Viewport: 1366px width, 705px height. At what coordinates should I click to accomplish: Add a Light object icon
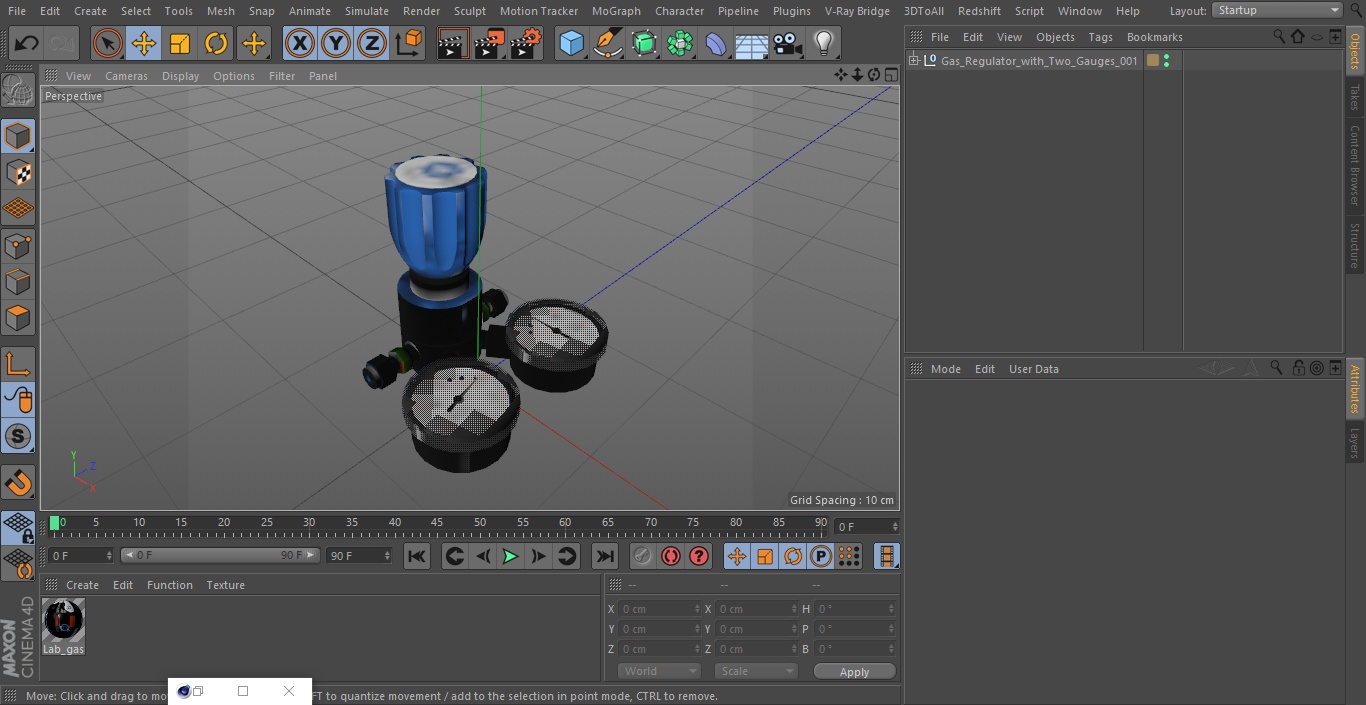click(823, 43)
